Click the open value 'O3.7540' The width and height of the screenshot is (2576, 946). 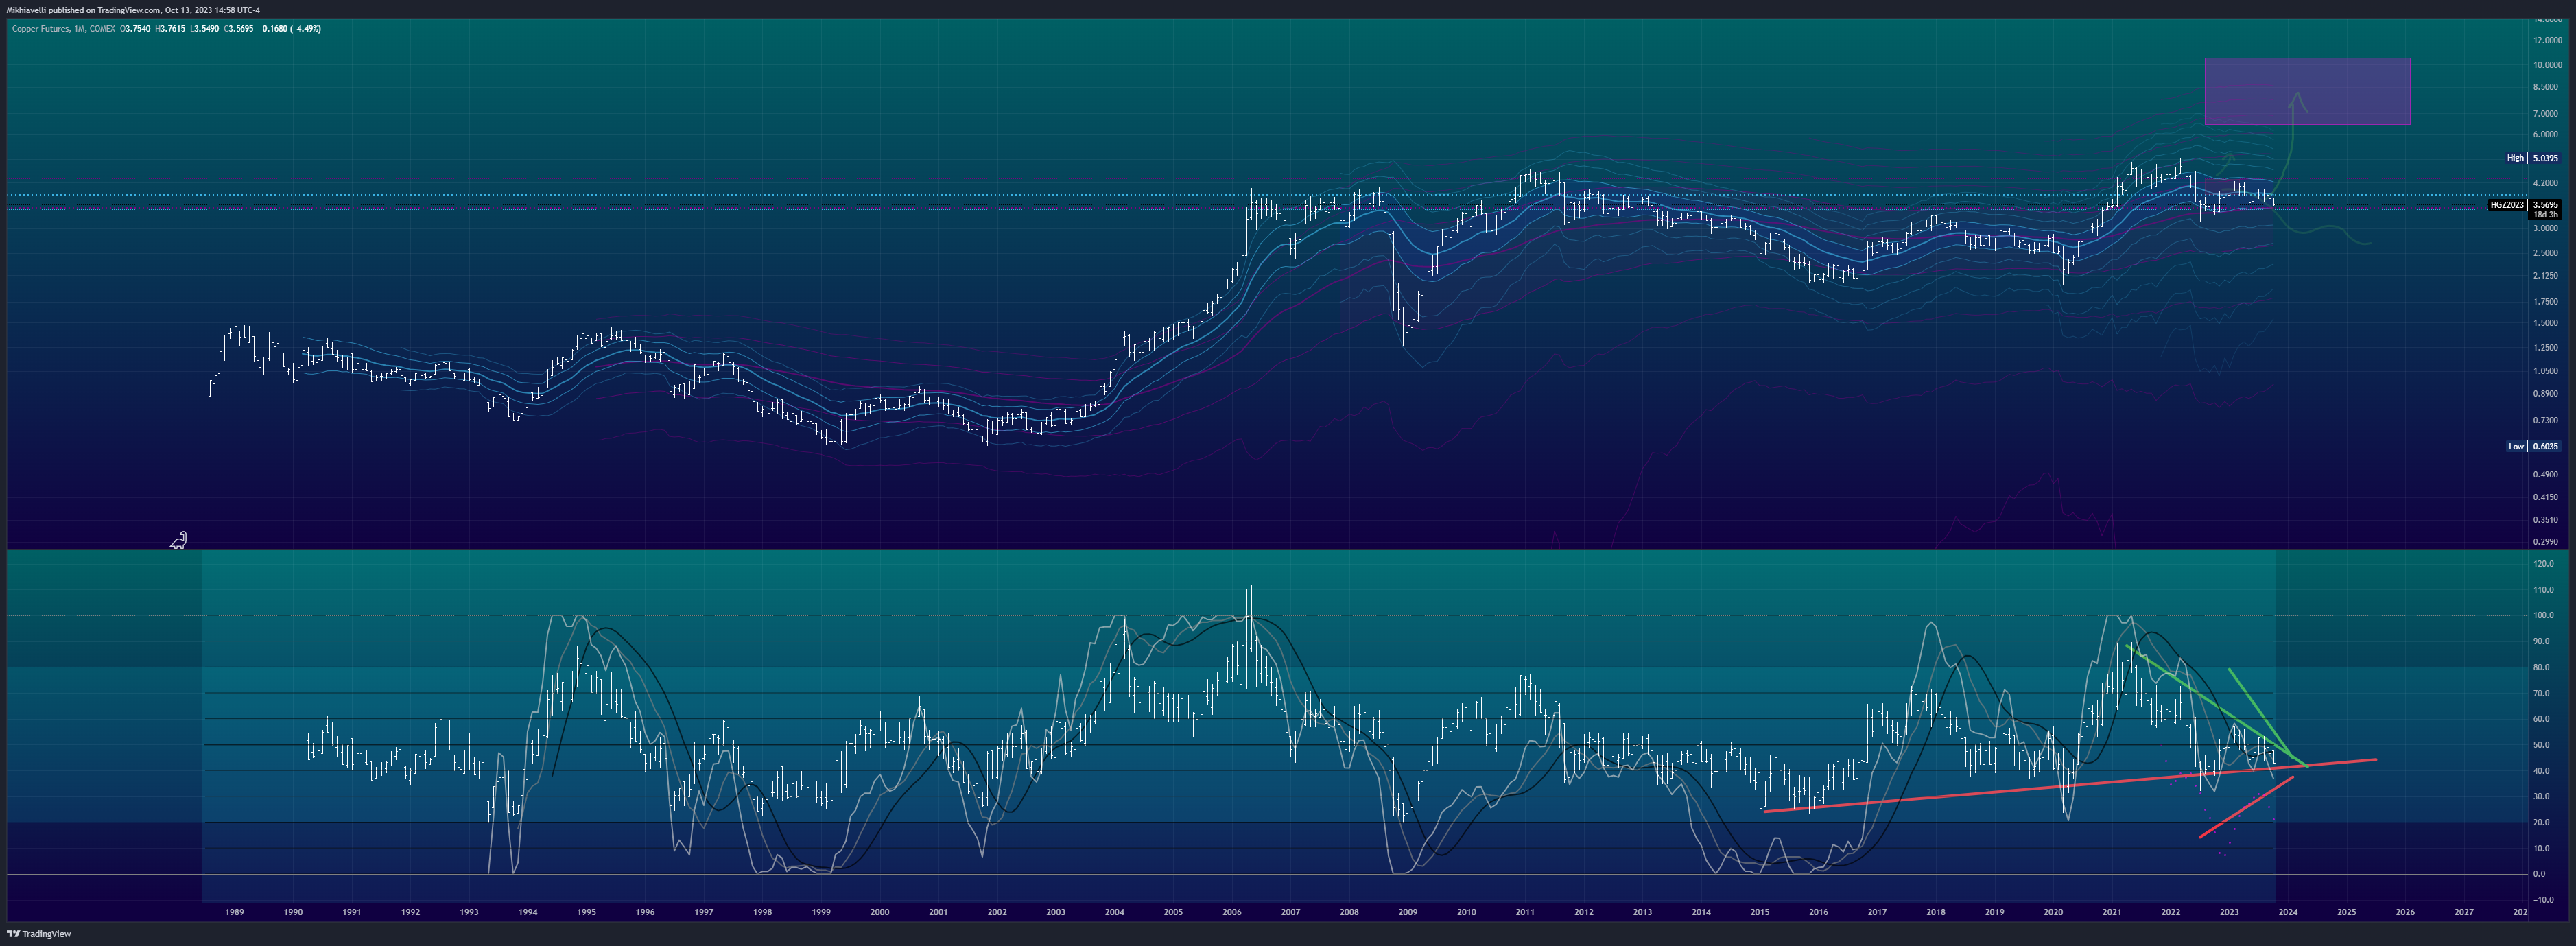(135, 29)
